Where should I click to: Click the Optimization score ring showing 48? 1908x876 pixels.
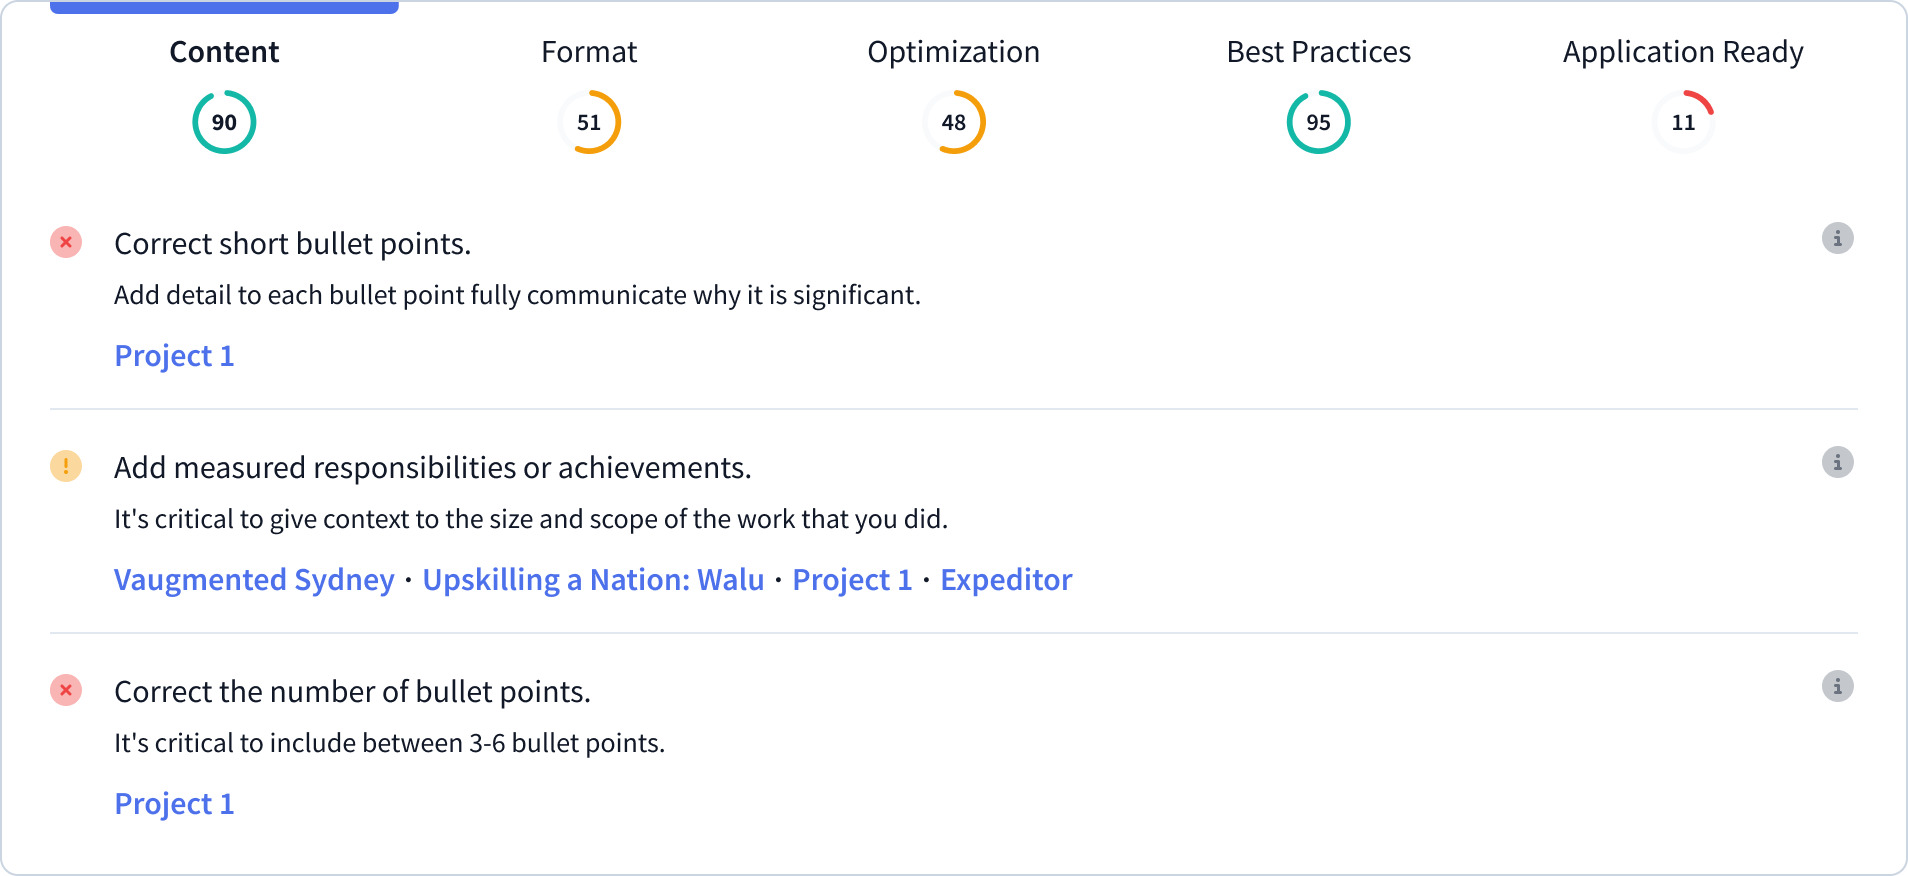coord(954,122)
